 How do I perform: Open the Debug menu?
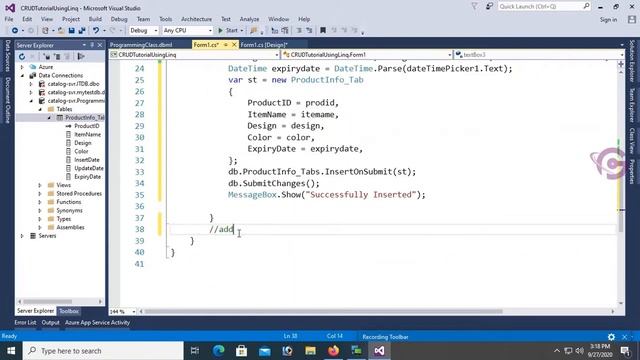pos(119,19)
